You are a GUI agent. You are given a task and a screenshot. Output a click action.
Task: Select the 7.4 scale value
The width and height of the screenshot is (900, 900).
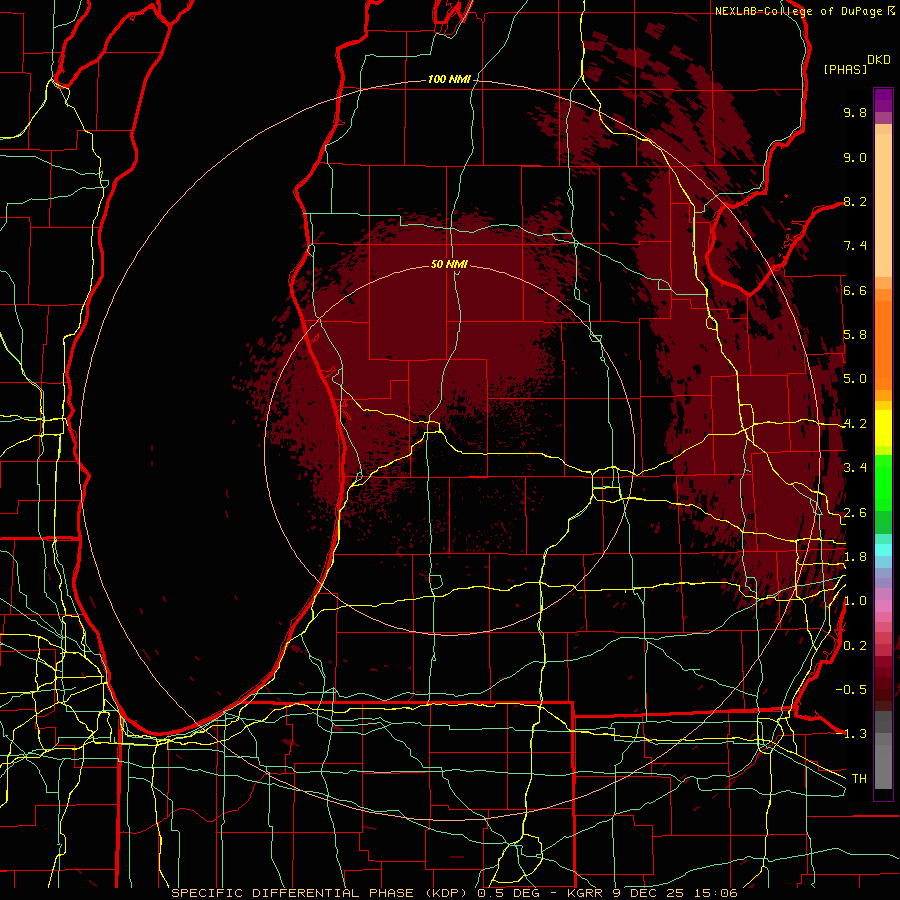click(x=855, y=246)
